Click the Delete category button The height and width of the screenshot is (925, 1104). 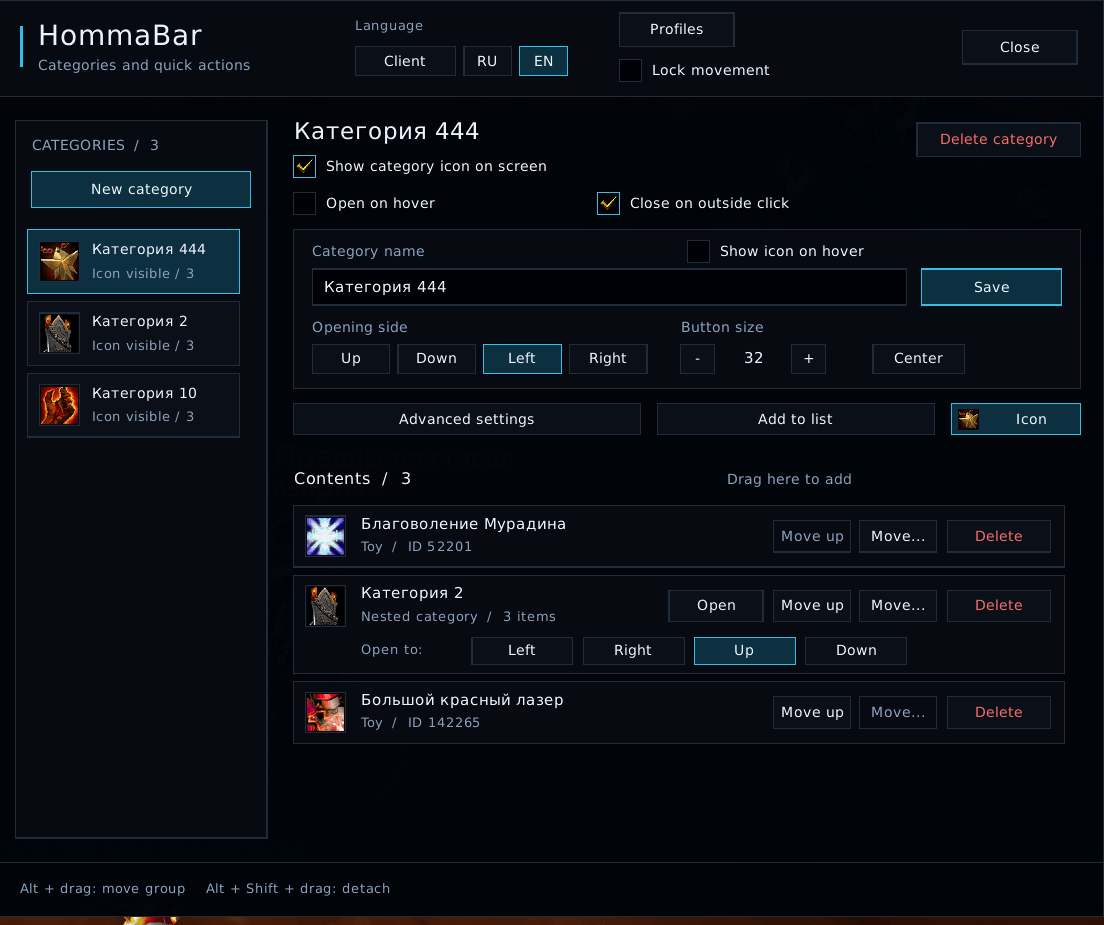pos(998,139)
